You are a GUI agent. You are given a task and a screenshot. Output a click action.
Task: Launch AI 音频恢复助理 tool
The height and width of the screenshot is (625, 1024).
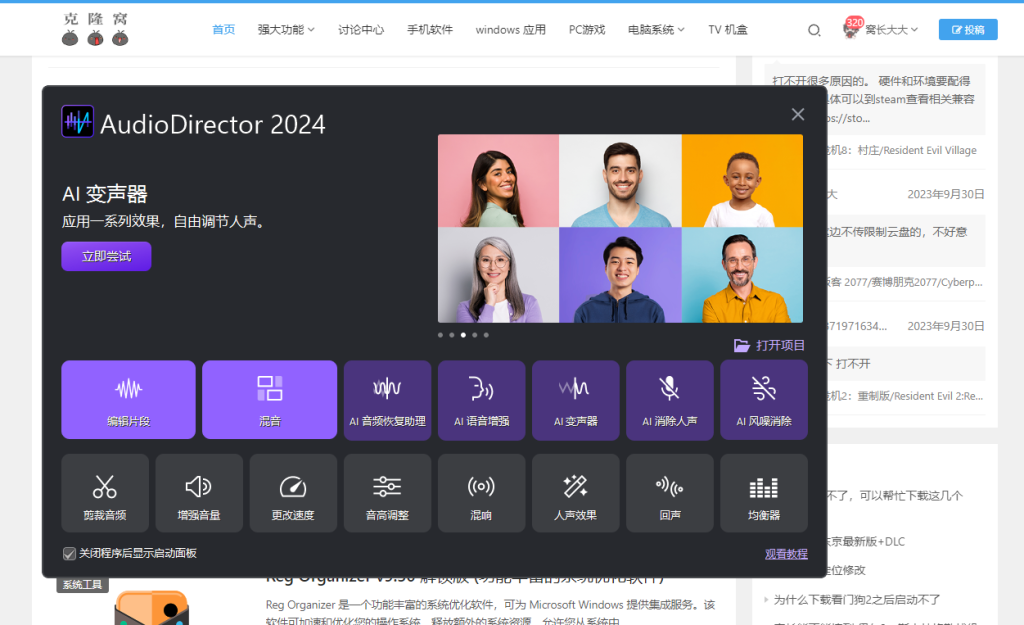click(387, 400)
